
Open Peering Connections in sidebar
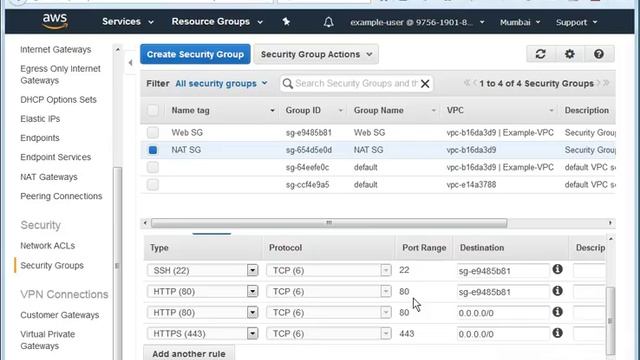coord(61,196)
